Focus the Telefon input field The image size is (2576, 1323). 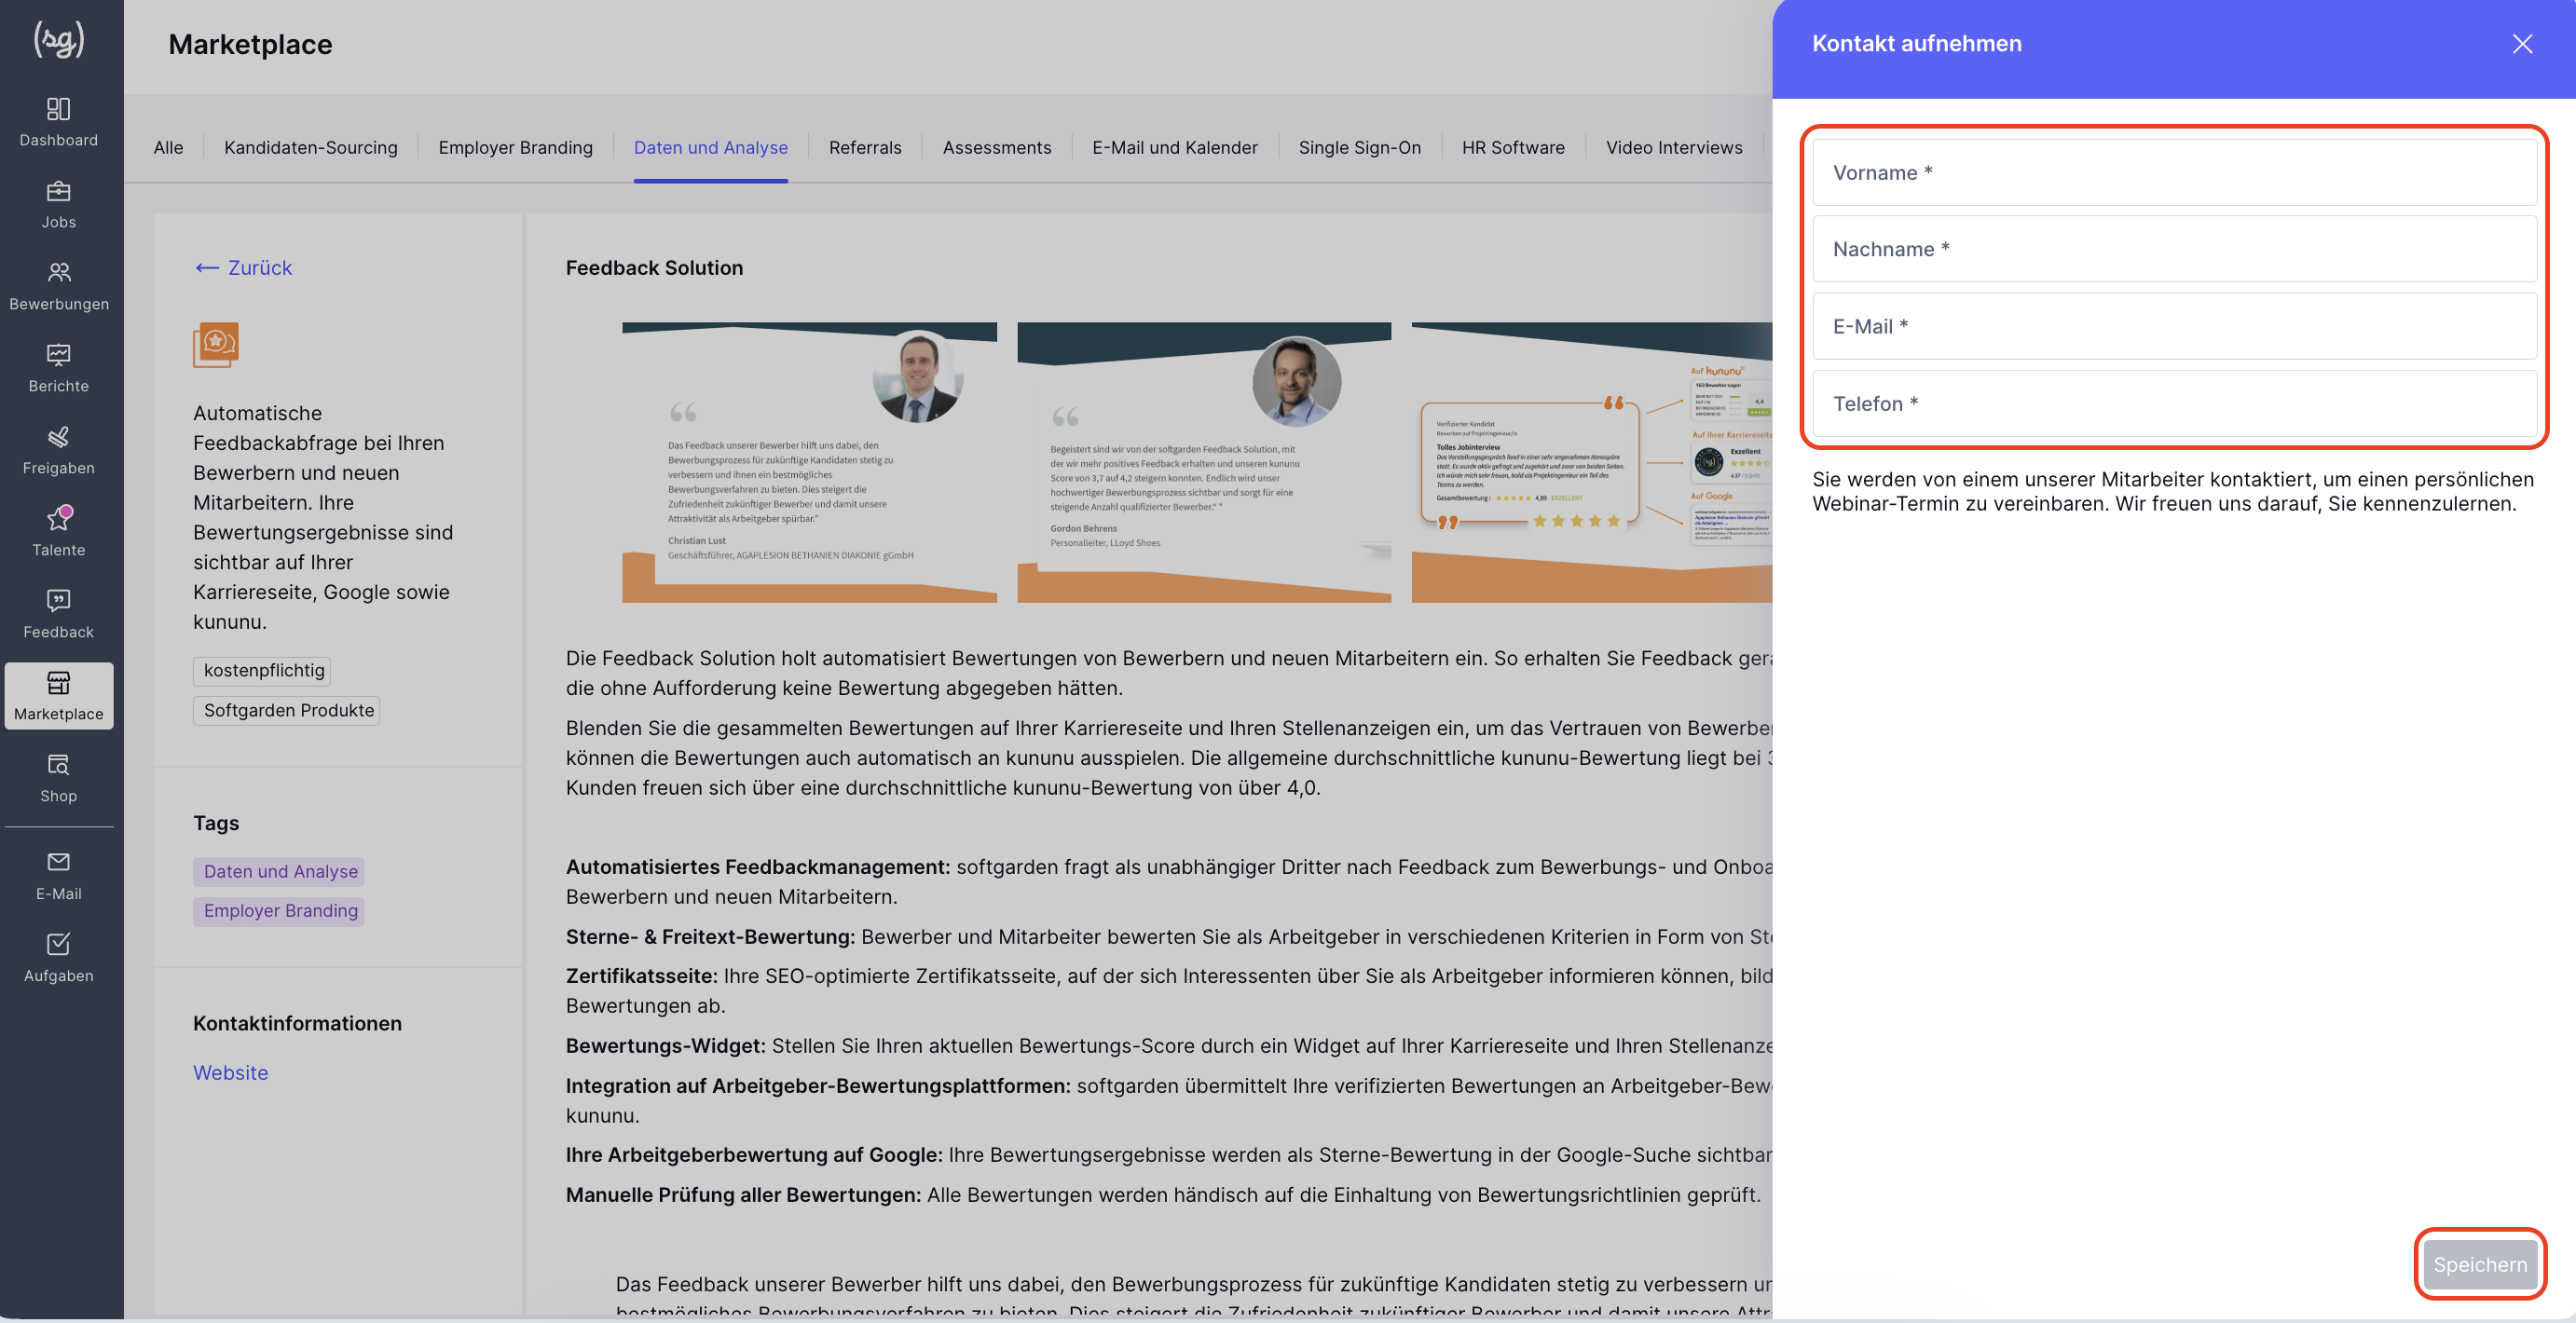click(x=2175, y=404)
